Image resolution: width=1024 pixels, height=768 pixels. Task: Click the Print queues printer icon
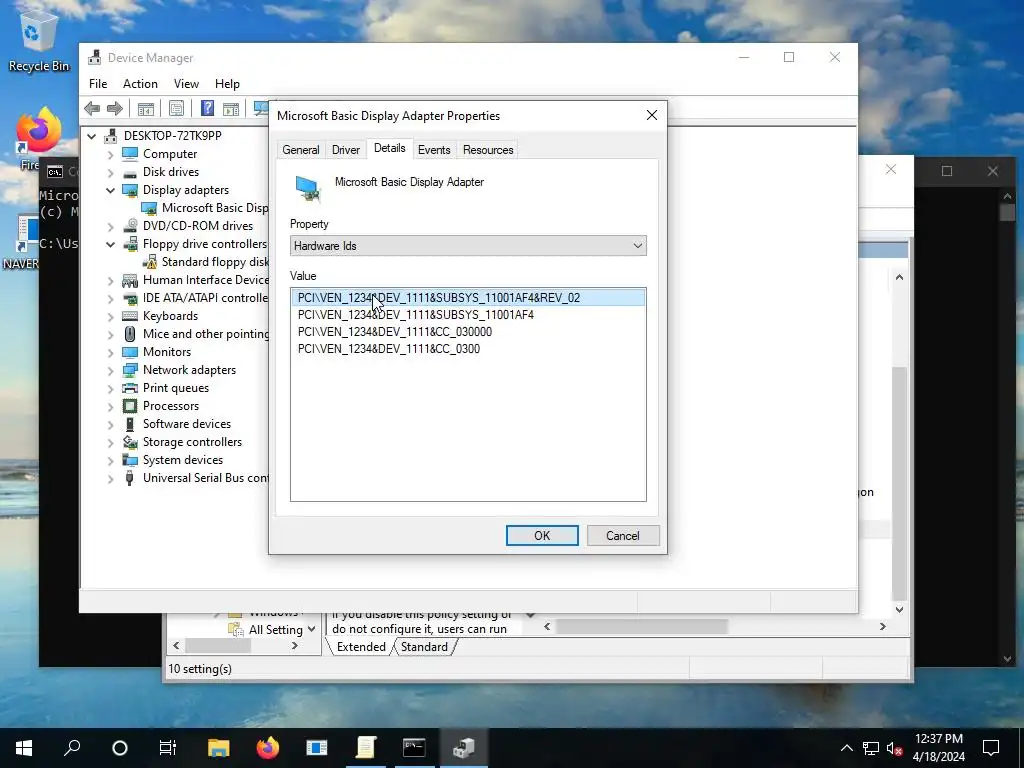click(130, 388)
